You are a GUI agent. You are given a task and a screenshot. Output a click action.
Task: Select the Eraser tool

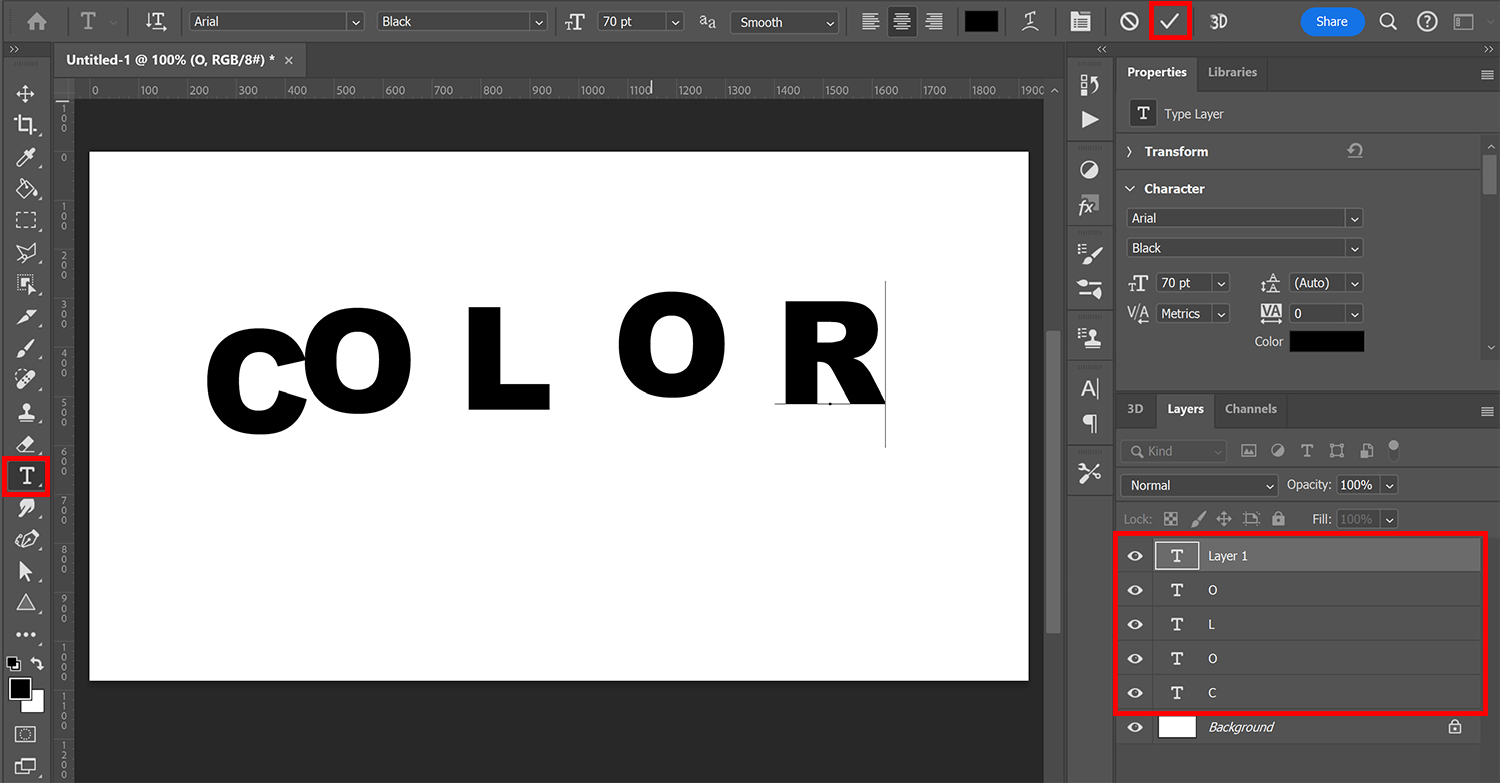pyautogui.click(x=26, y=444)
